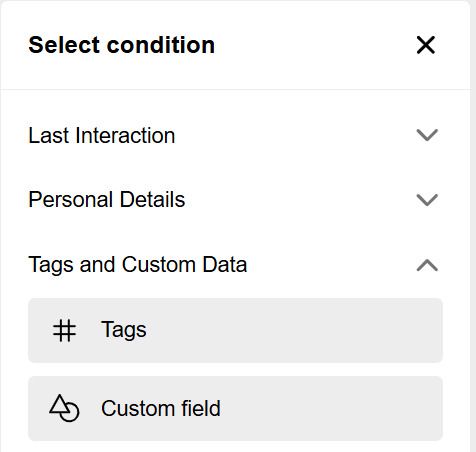Close the Select condition panel
Screen dimensions: 476x452
(426, 45)
